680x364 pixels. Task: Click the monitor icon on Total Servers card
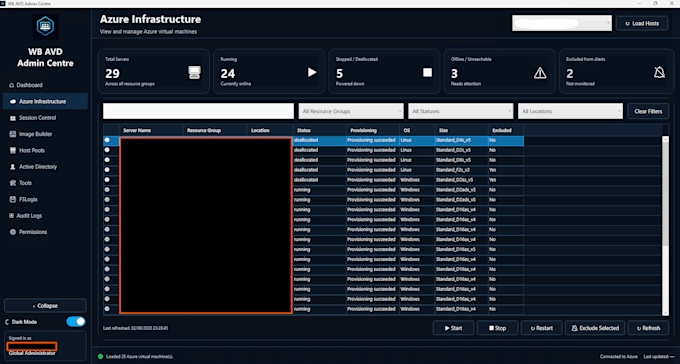194,72
